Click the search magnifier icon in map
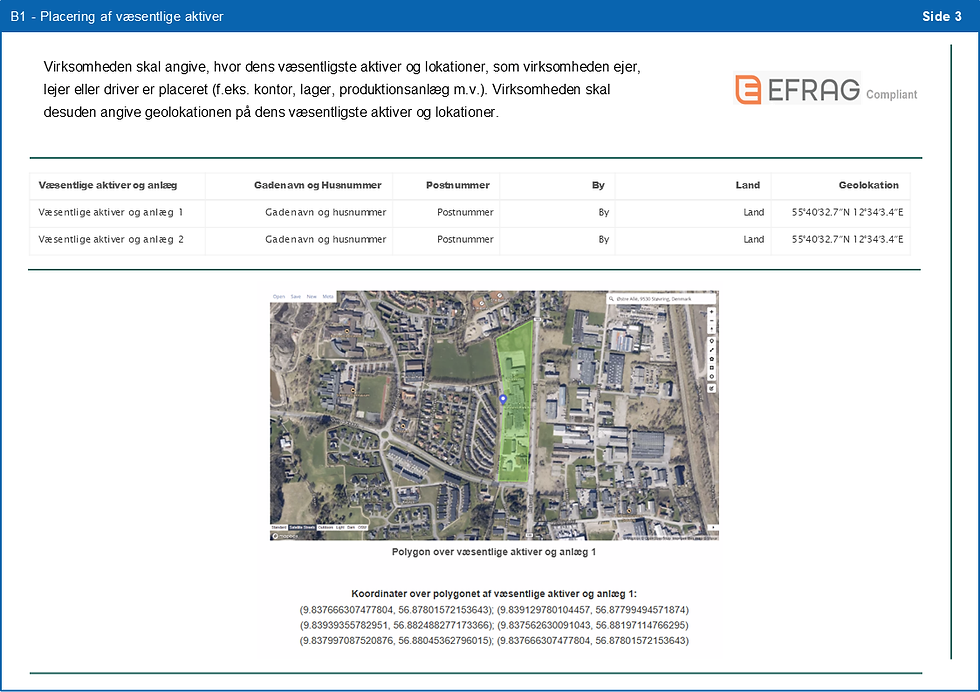980x692 pixels. pos(611,299)
